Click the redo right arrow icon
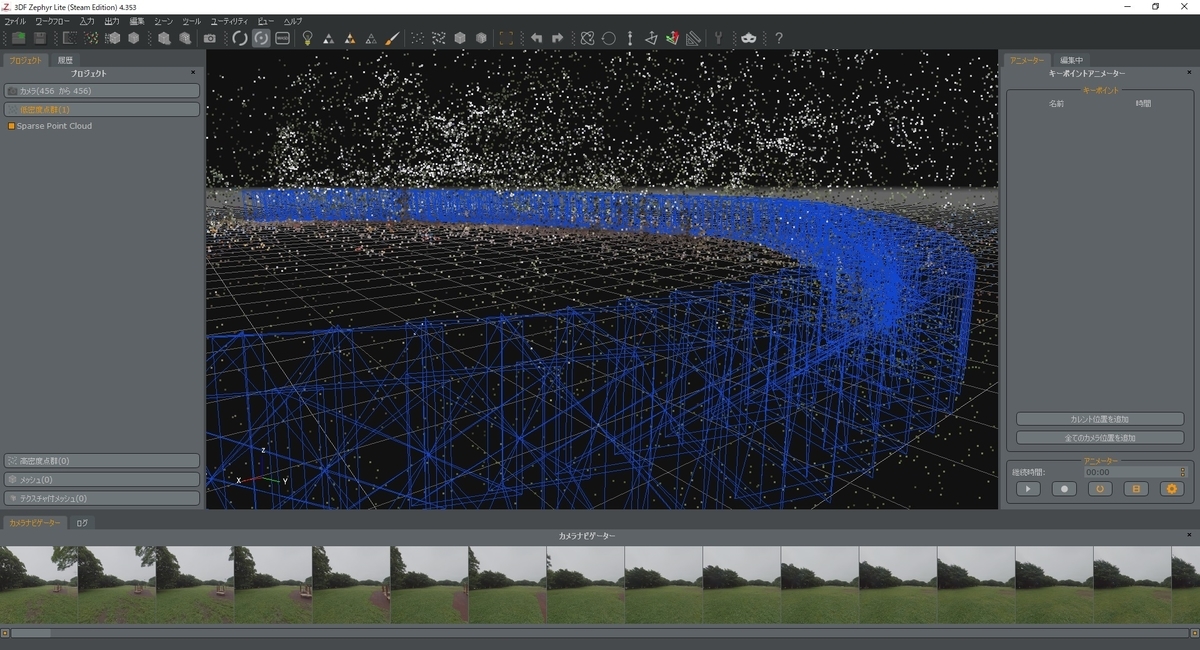Screen dimensions: 1200x650 click(x=557, y=38)
